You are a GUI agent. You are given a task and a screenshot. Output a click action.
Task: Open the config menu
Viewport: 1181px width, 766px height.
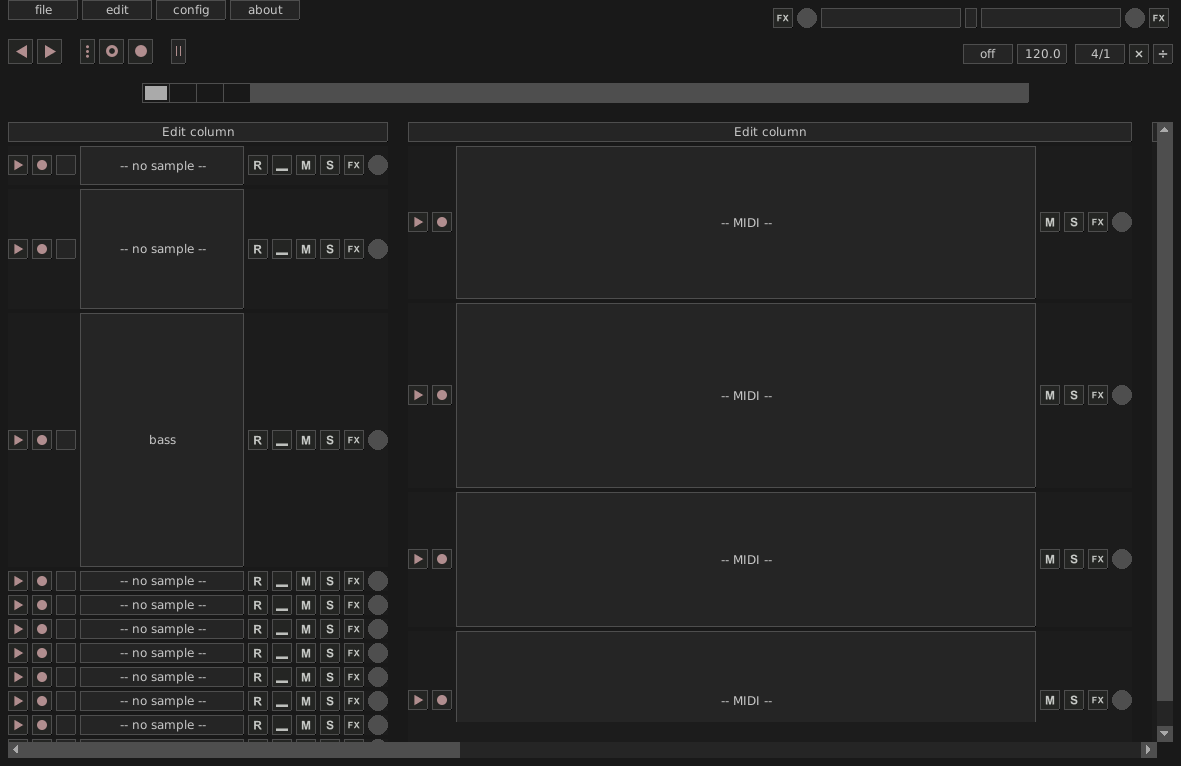(191, 10)
